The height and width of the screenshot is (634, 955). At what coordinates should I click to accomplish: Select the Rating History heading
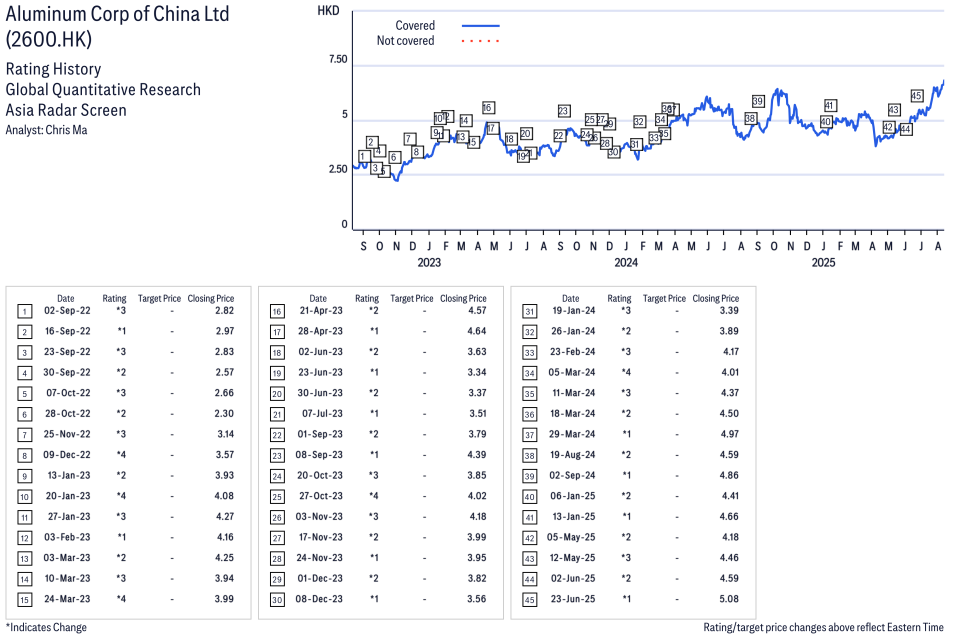[54, 69]
